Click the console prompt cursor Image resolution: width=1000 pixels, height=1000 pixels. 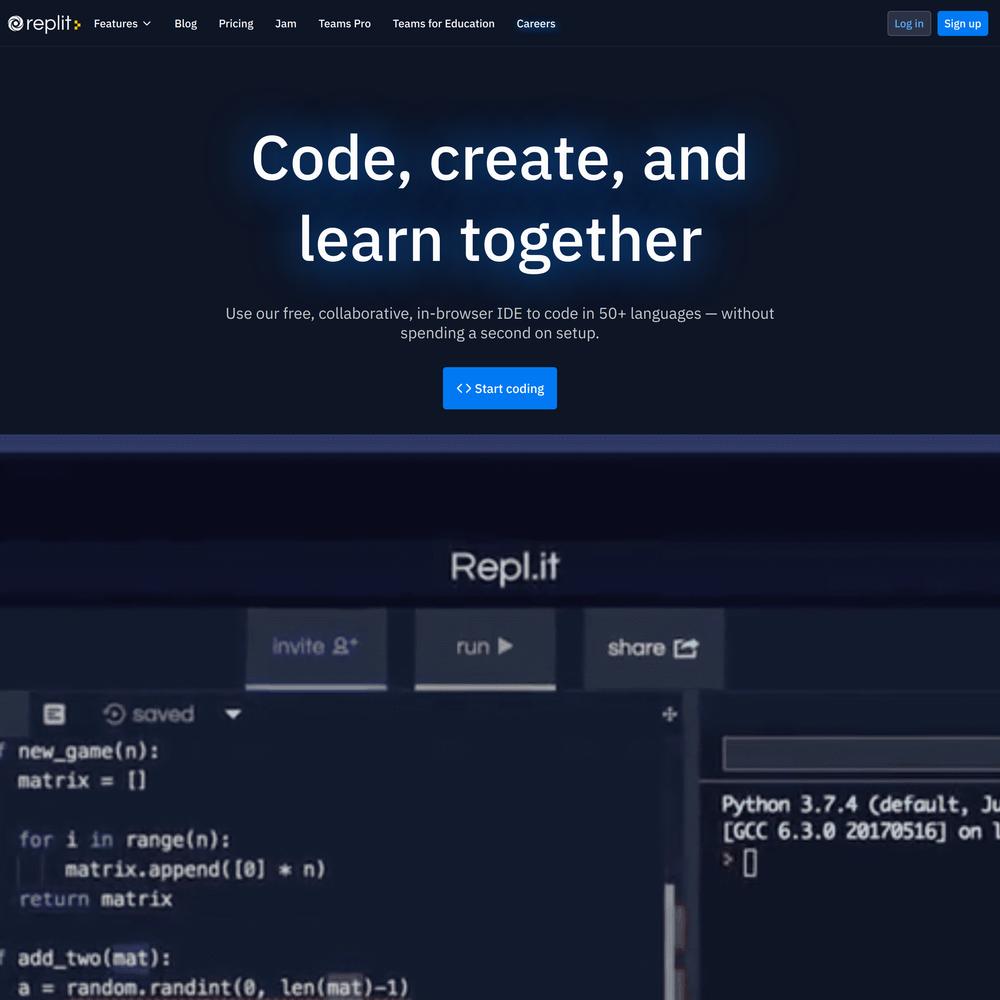[750, 864]
